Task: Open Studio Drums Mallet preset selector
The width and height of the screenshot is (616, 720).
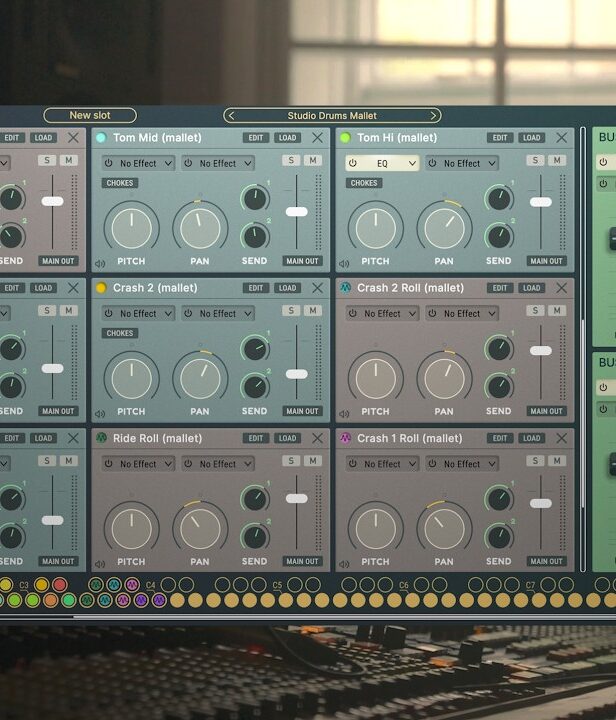Action: (x=332, y=116)
